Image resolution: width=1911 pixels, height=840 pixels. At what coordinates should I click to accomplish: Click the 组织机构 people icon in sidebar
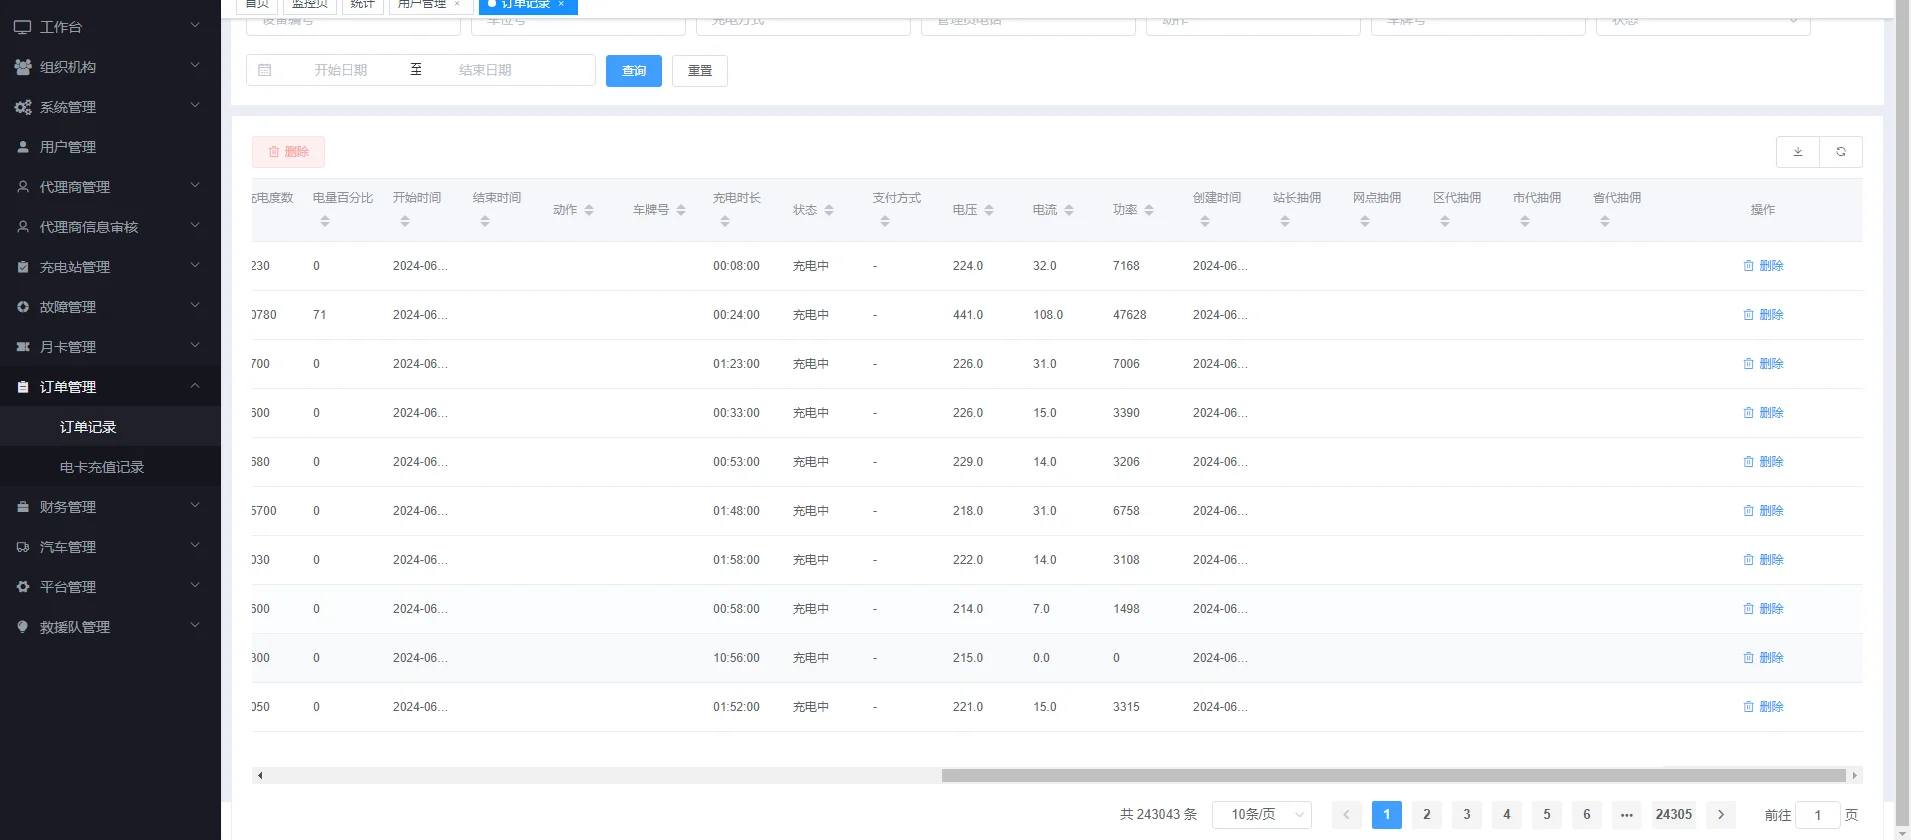pyautogui.click(x=23, y=67)
